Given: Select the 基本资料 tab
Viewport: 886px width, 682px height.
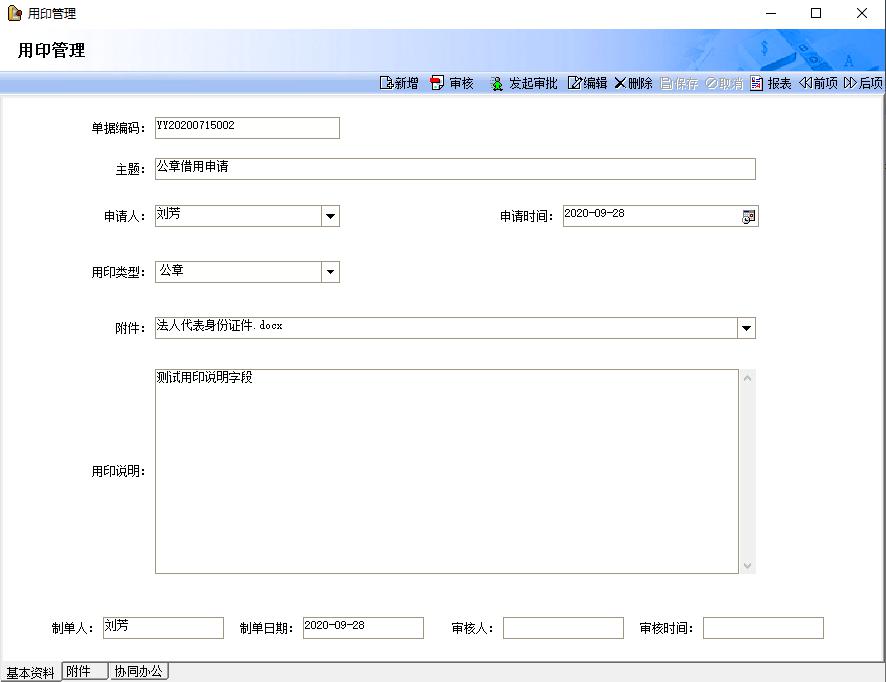Looking at the screenshot, I should click(x=30, y=673).
